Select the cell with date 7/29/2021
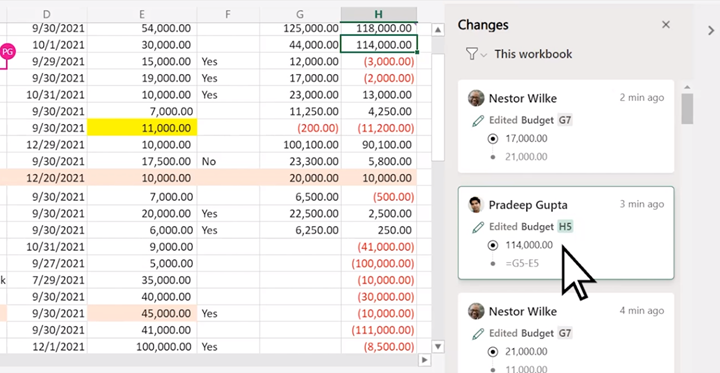 tap(46, 280)
